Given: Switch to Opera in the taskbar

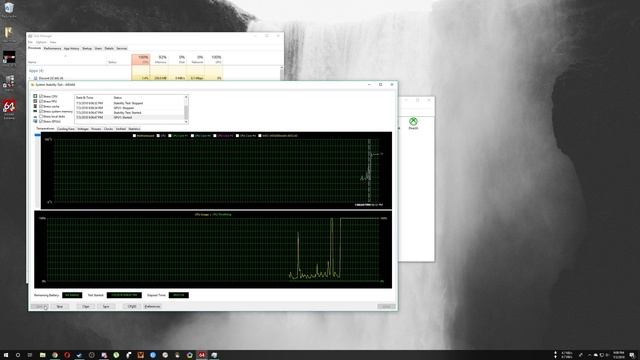Looking at the screenshot, I should [x=67, y=355].
